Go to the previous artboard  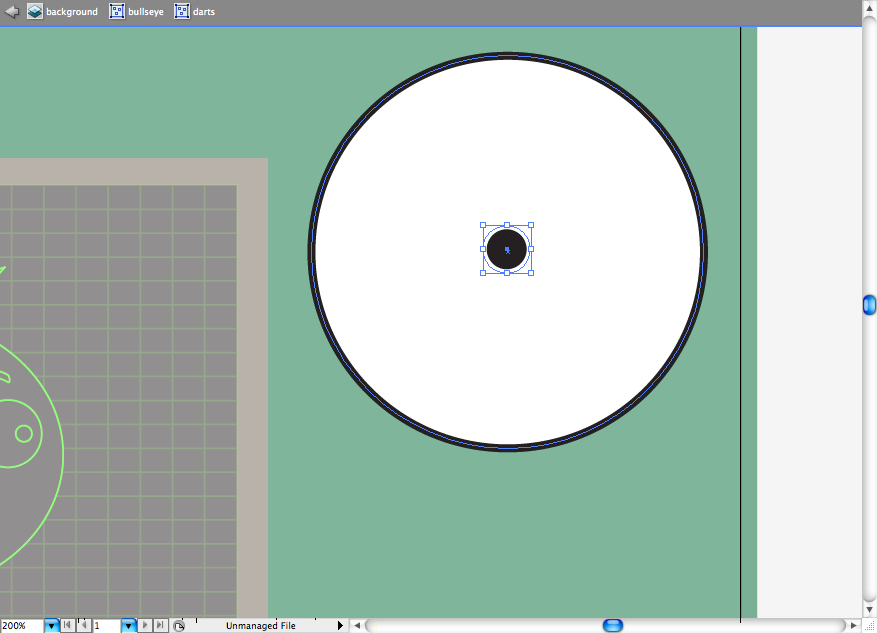coord(83,625)
